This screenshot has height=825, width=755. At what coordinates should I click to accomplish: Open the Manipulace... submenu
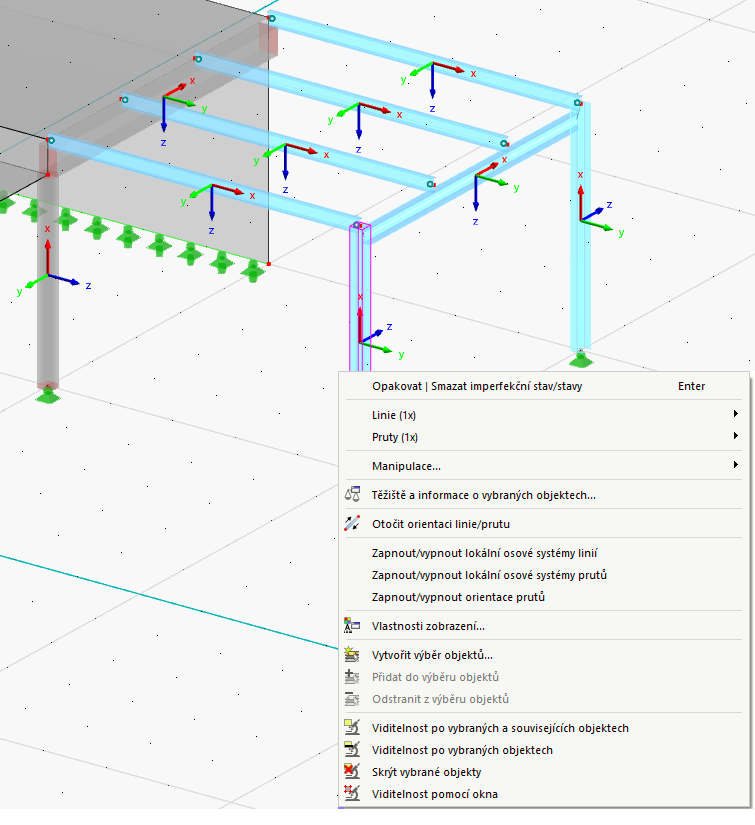coord(543,466)
